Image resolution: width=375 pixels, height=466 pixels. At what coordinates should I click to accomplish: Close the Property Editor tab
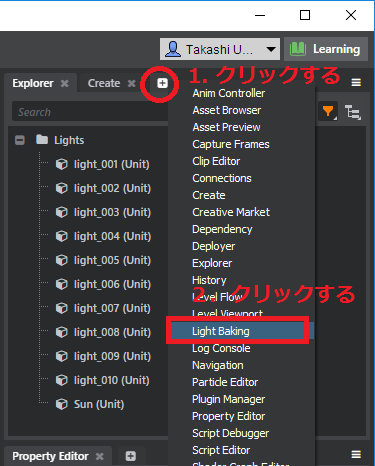[100, 456]
